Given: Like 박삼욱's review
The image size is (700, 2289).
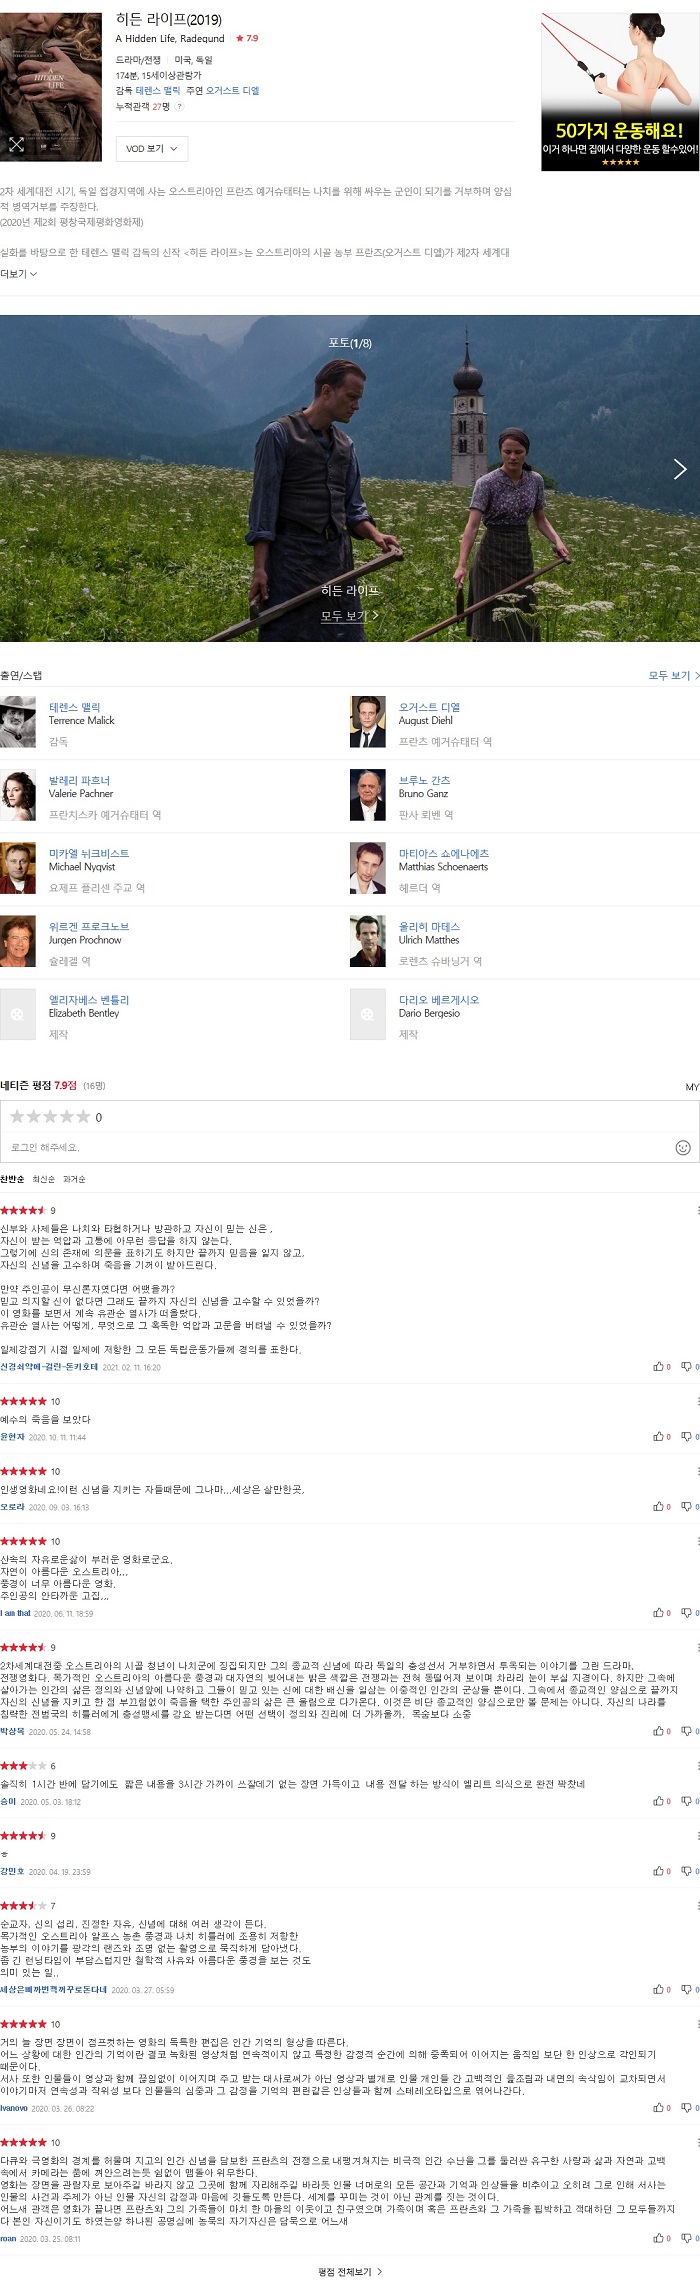Looking at the screenshot, I should 661,1730.
